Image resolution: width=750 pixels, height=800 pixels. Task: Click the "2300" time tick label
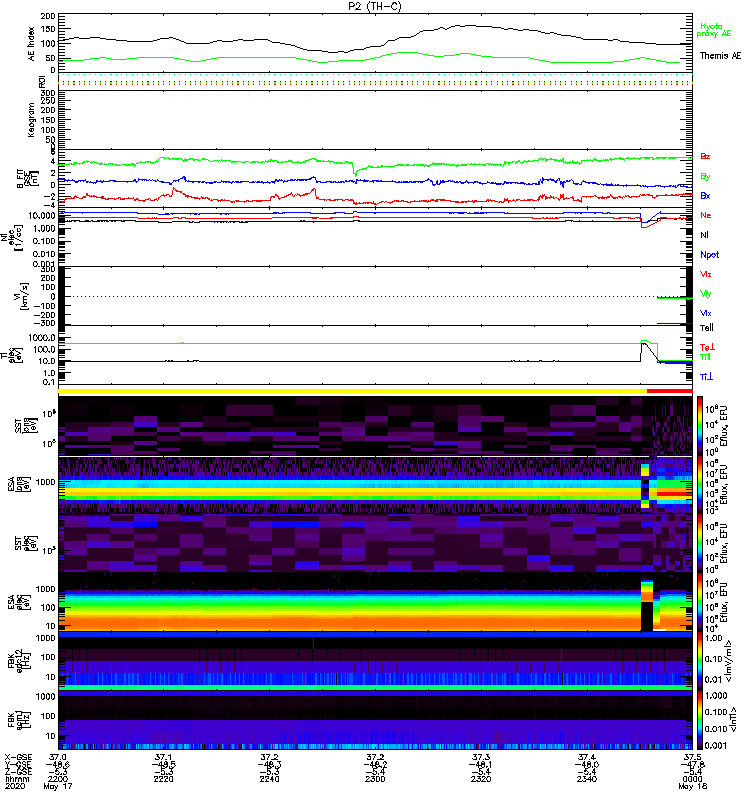(375, 779)
